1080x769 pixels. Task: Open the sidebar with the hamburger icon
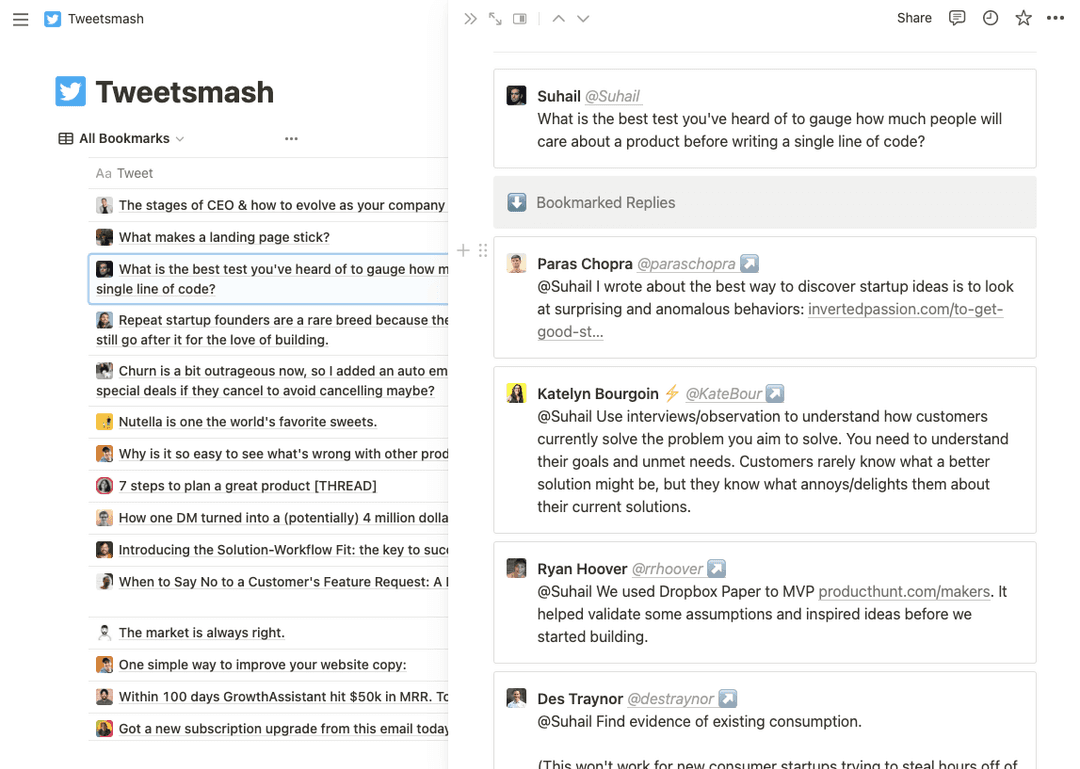point(20,19)
